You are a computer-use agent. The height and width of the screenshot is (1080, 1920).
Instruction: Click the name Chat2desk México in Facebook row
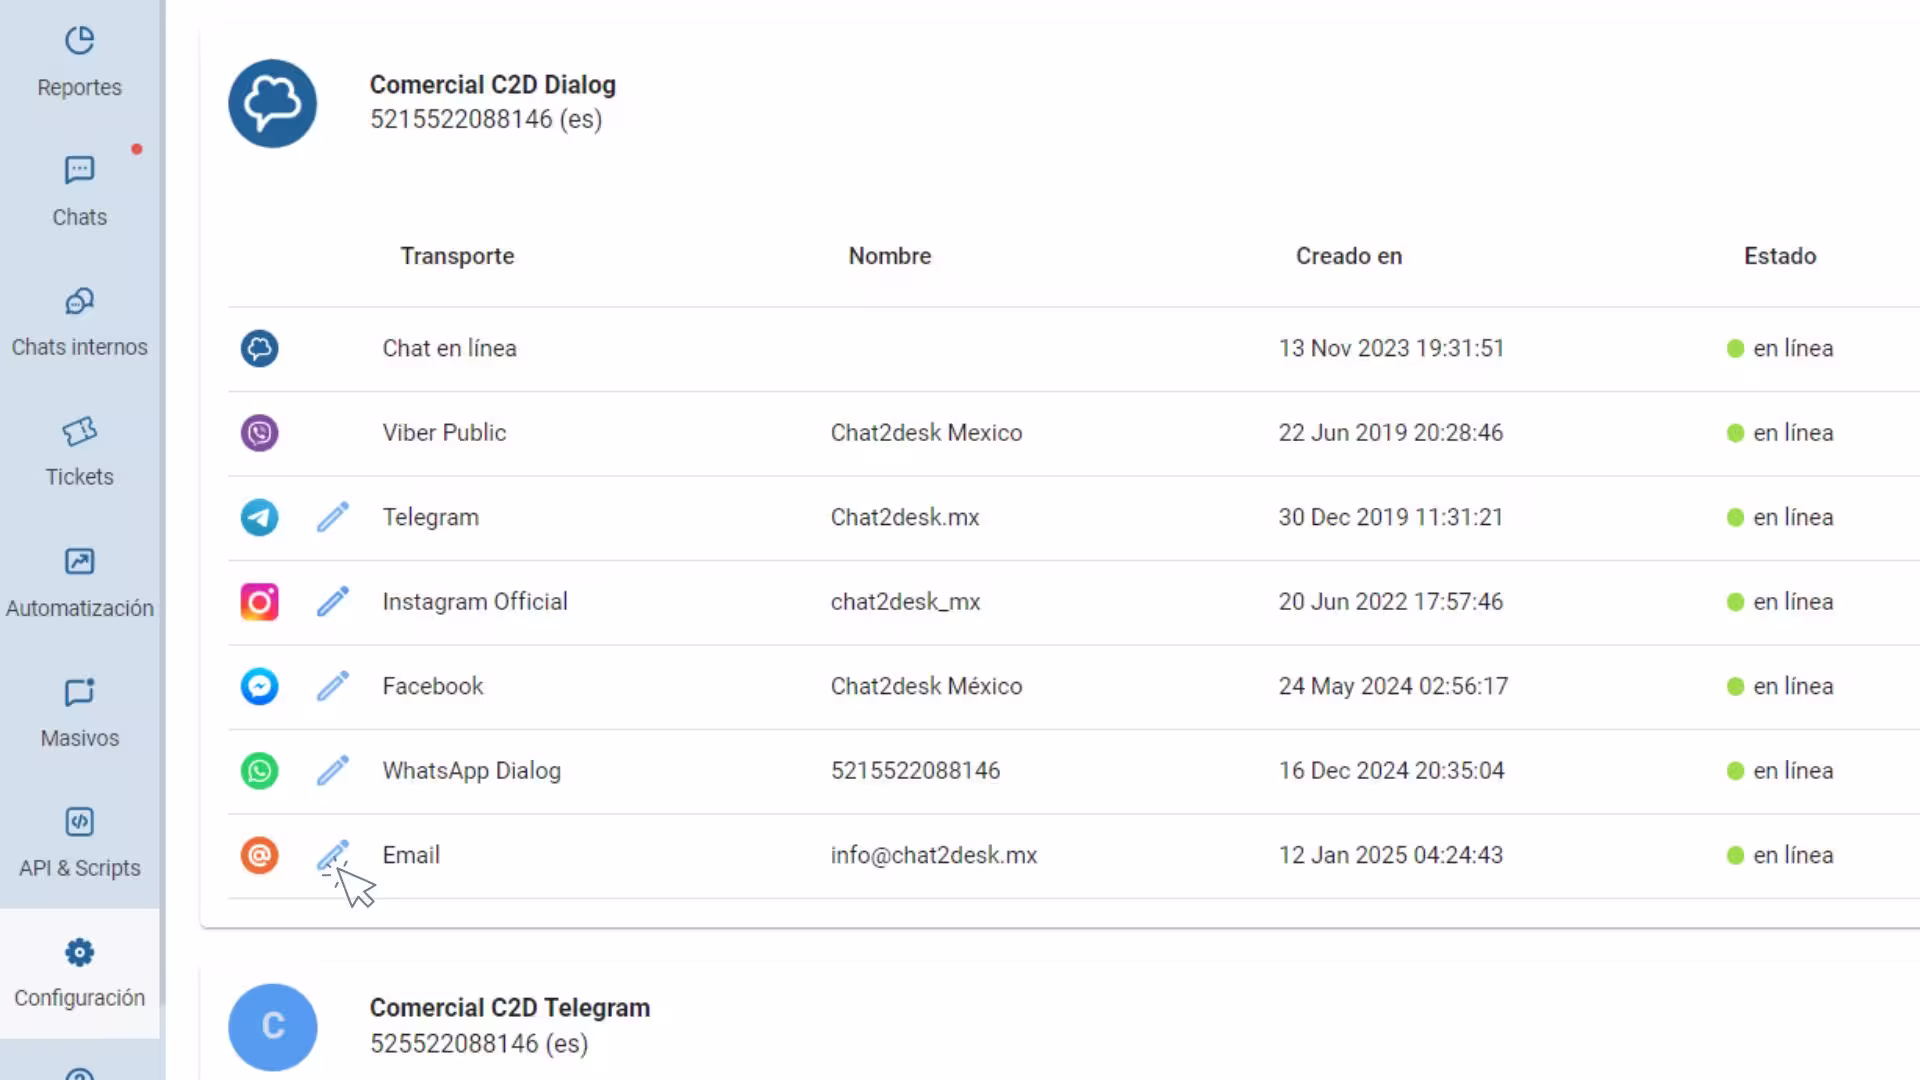tap(927, 686)
